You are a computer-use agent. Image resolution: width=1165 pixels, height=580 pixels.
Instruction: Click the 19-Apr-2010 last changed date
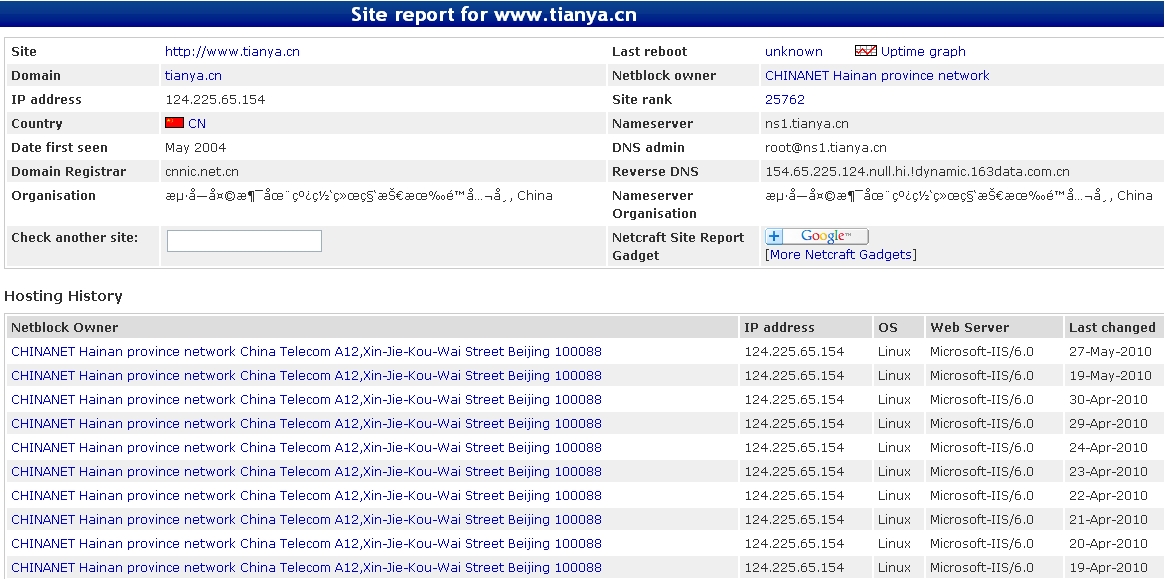[1109, 567]
